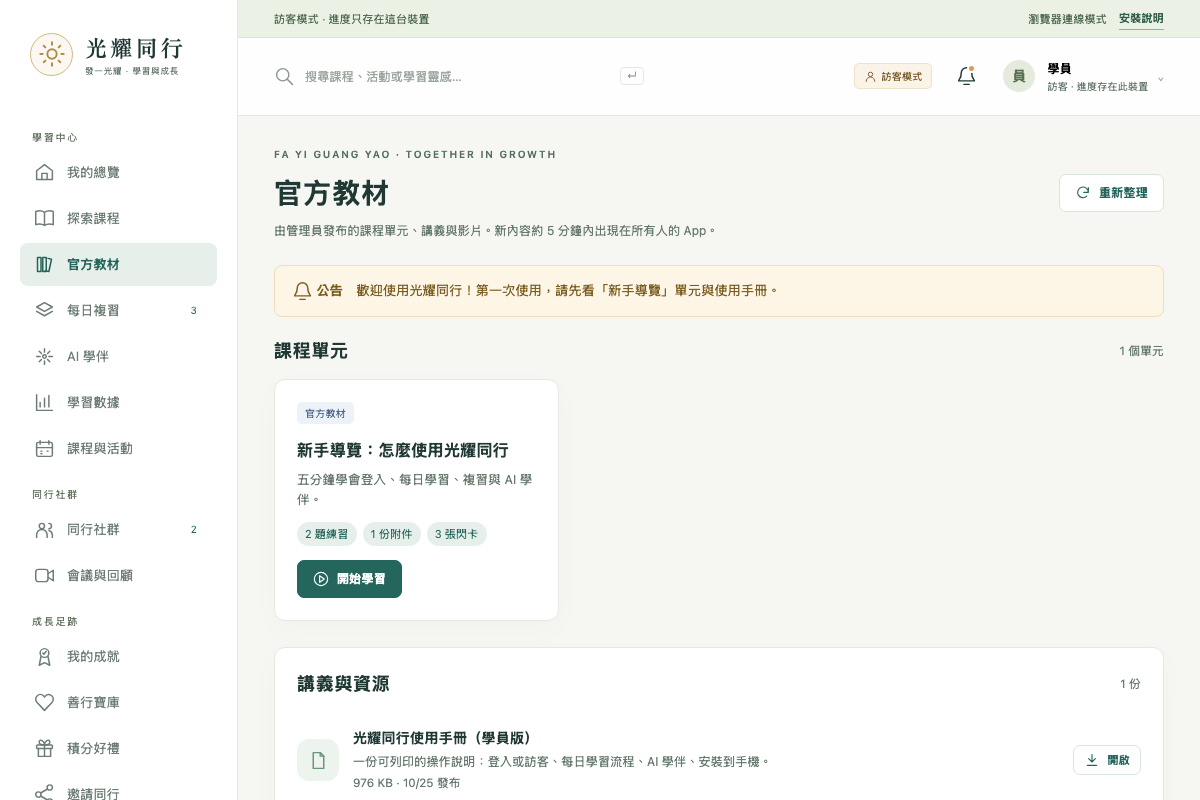
Task: Click the 官方教材 page heading
Action: tap(331, 193)
